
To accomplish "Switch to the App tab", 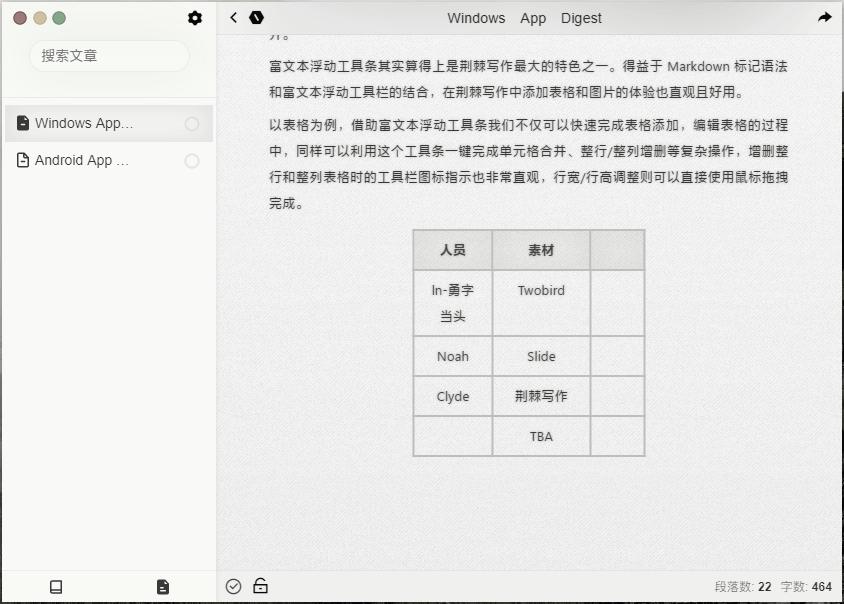I will tap(533, 18).
